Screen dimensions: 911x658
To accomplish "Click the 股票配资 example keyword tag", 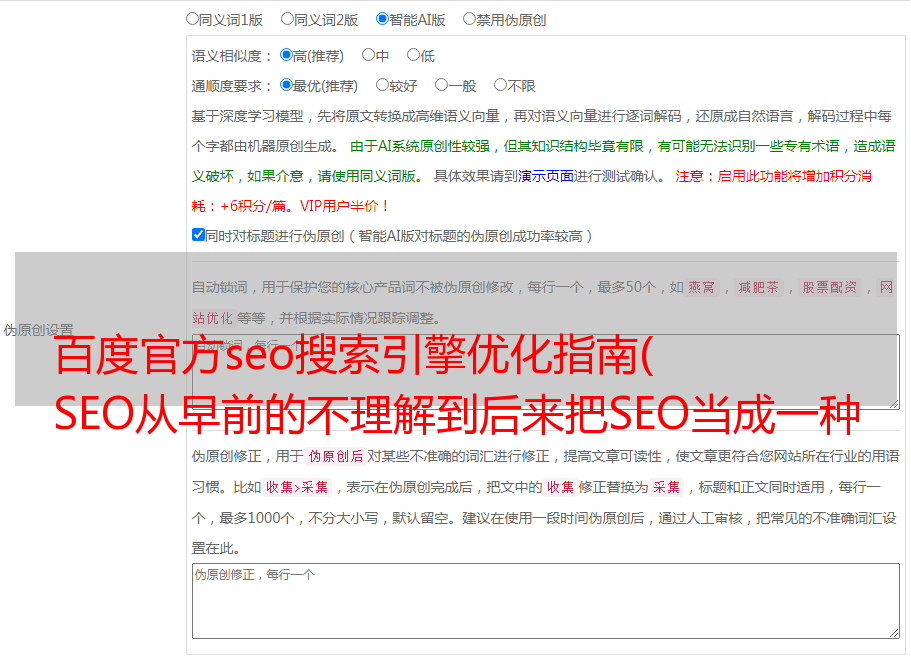I will 830,287.
